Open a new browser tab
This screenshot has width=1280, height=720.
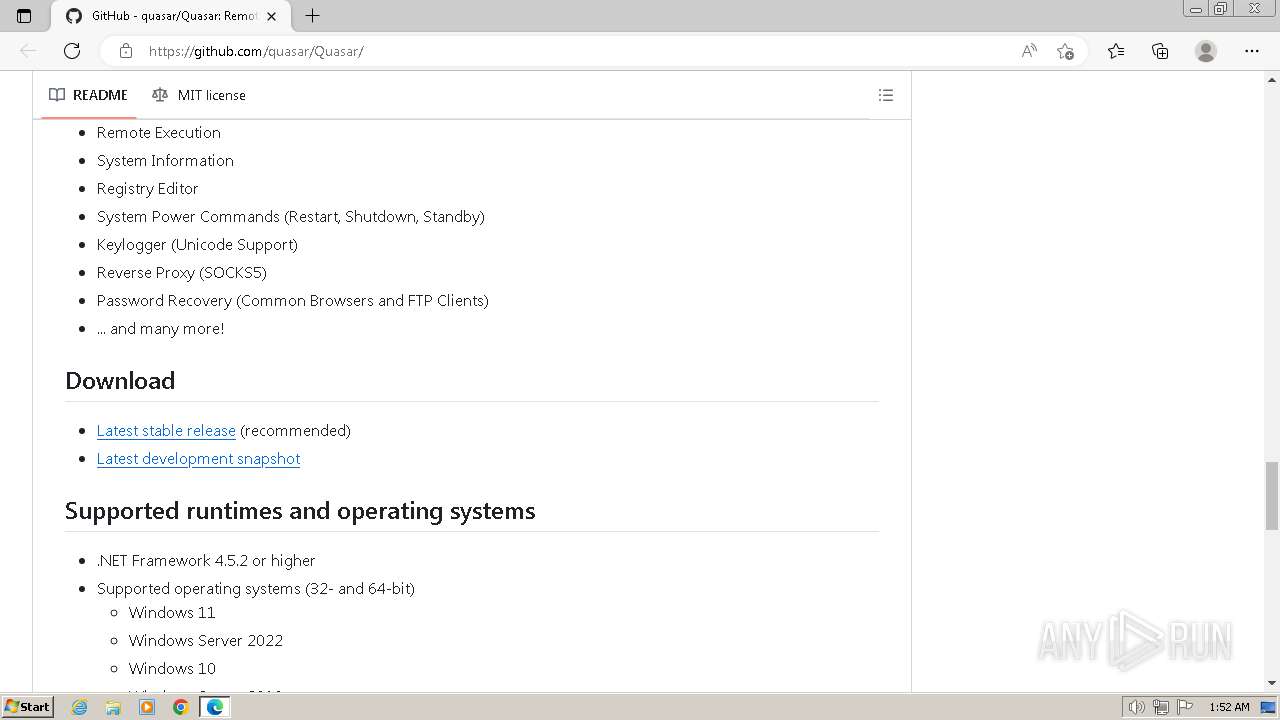(x=312, y=16)
